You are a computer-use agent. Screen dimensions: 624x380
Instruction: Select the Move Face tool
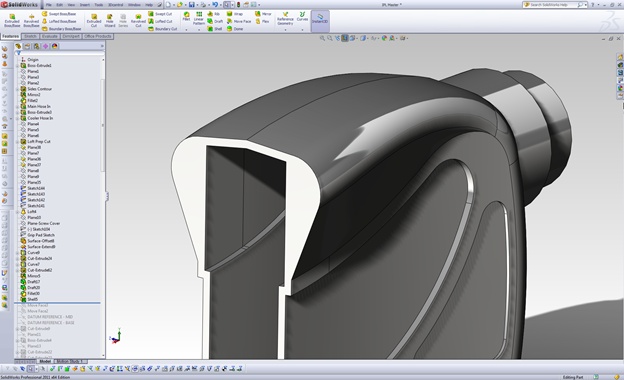239,21
